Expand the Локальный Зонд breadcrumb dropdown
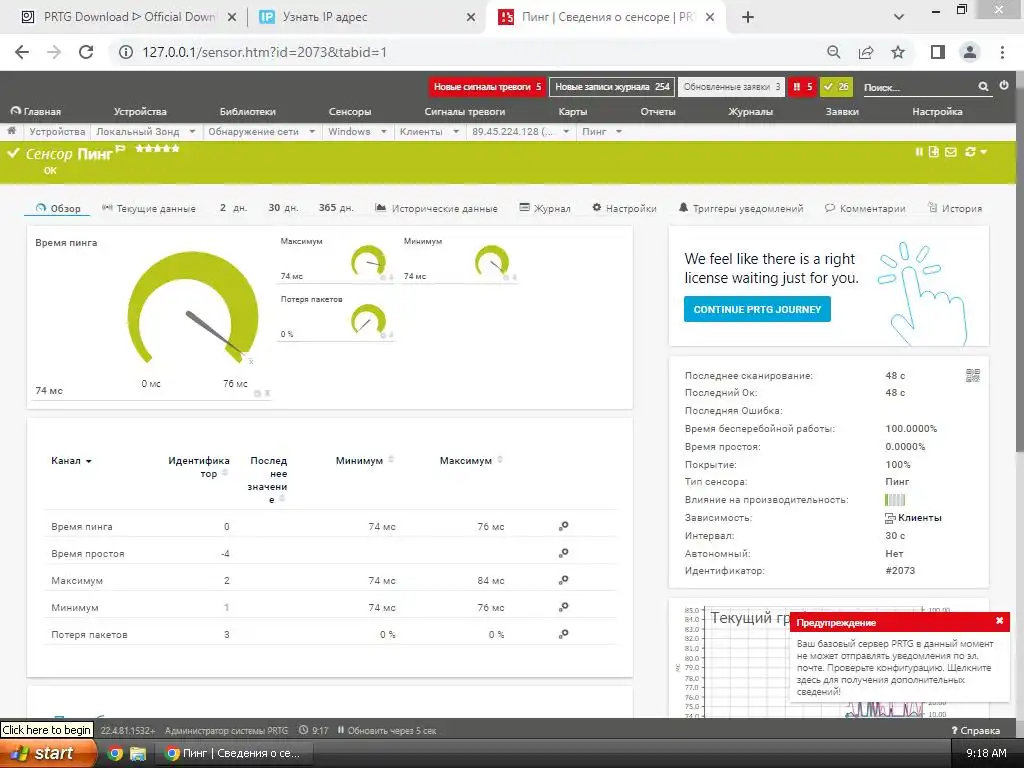This screenshot has width=1024, height=768. tap(192, 132)
